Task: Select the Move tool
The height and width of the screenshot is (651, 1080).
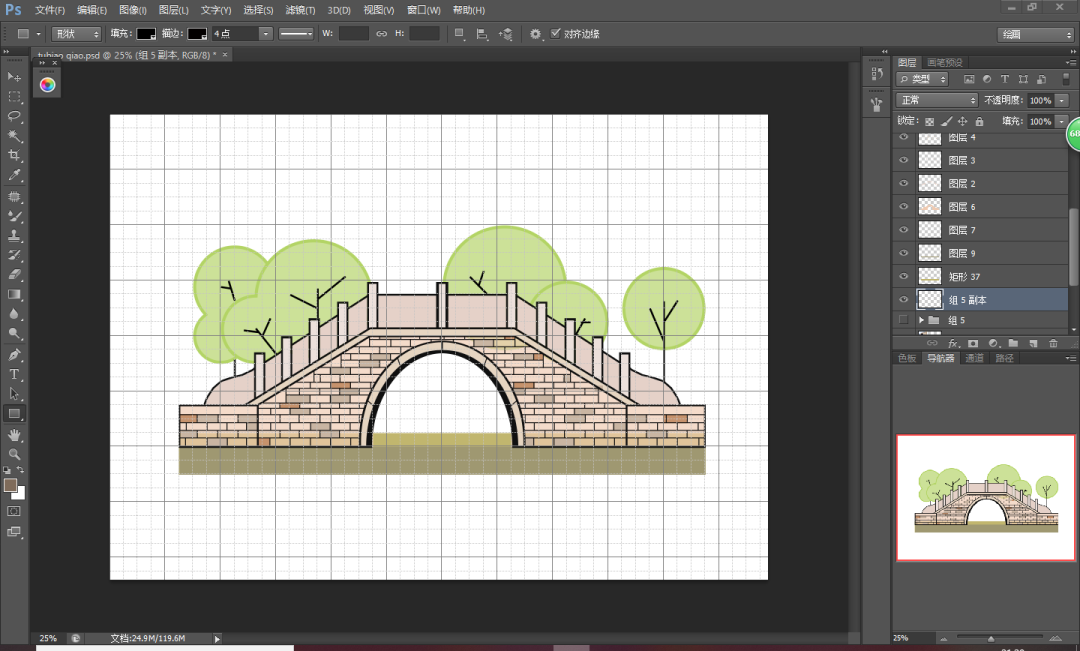Action: pyautogui.click(x=15, y=77)
